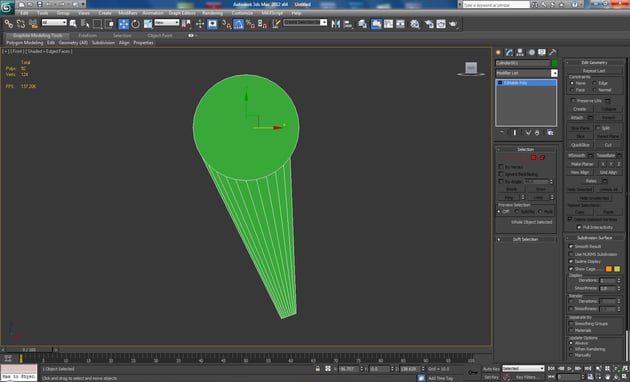Choose the Rectangular Selection Region tool
630x382 pixels.
97,24
